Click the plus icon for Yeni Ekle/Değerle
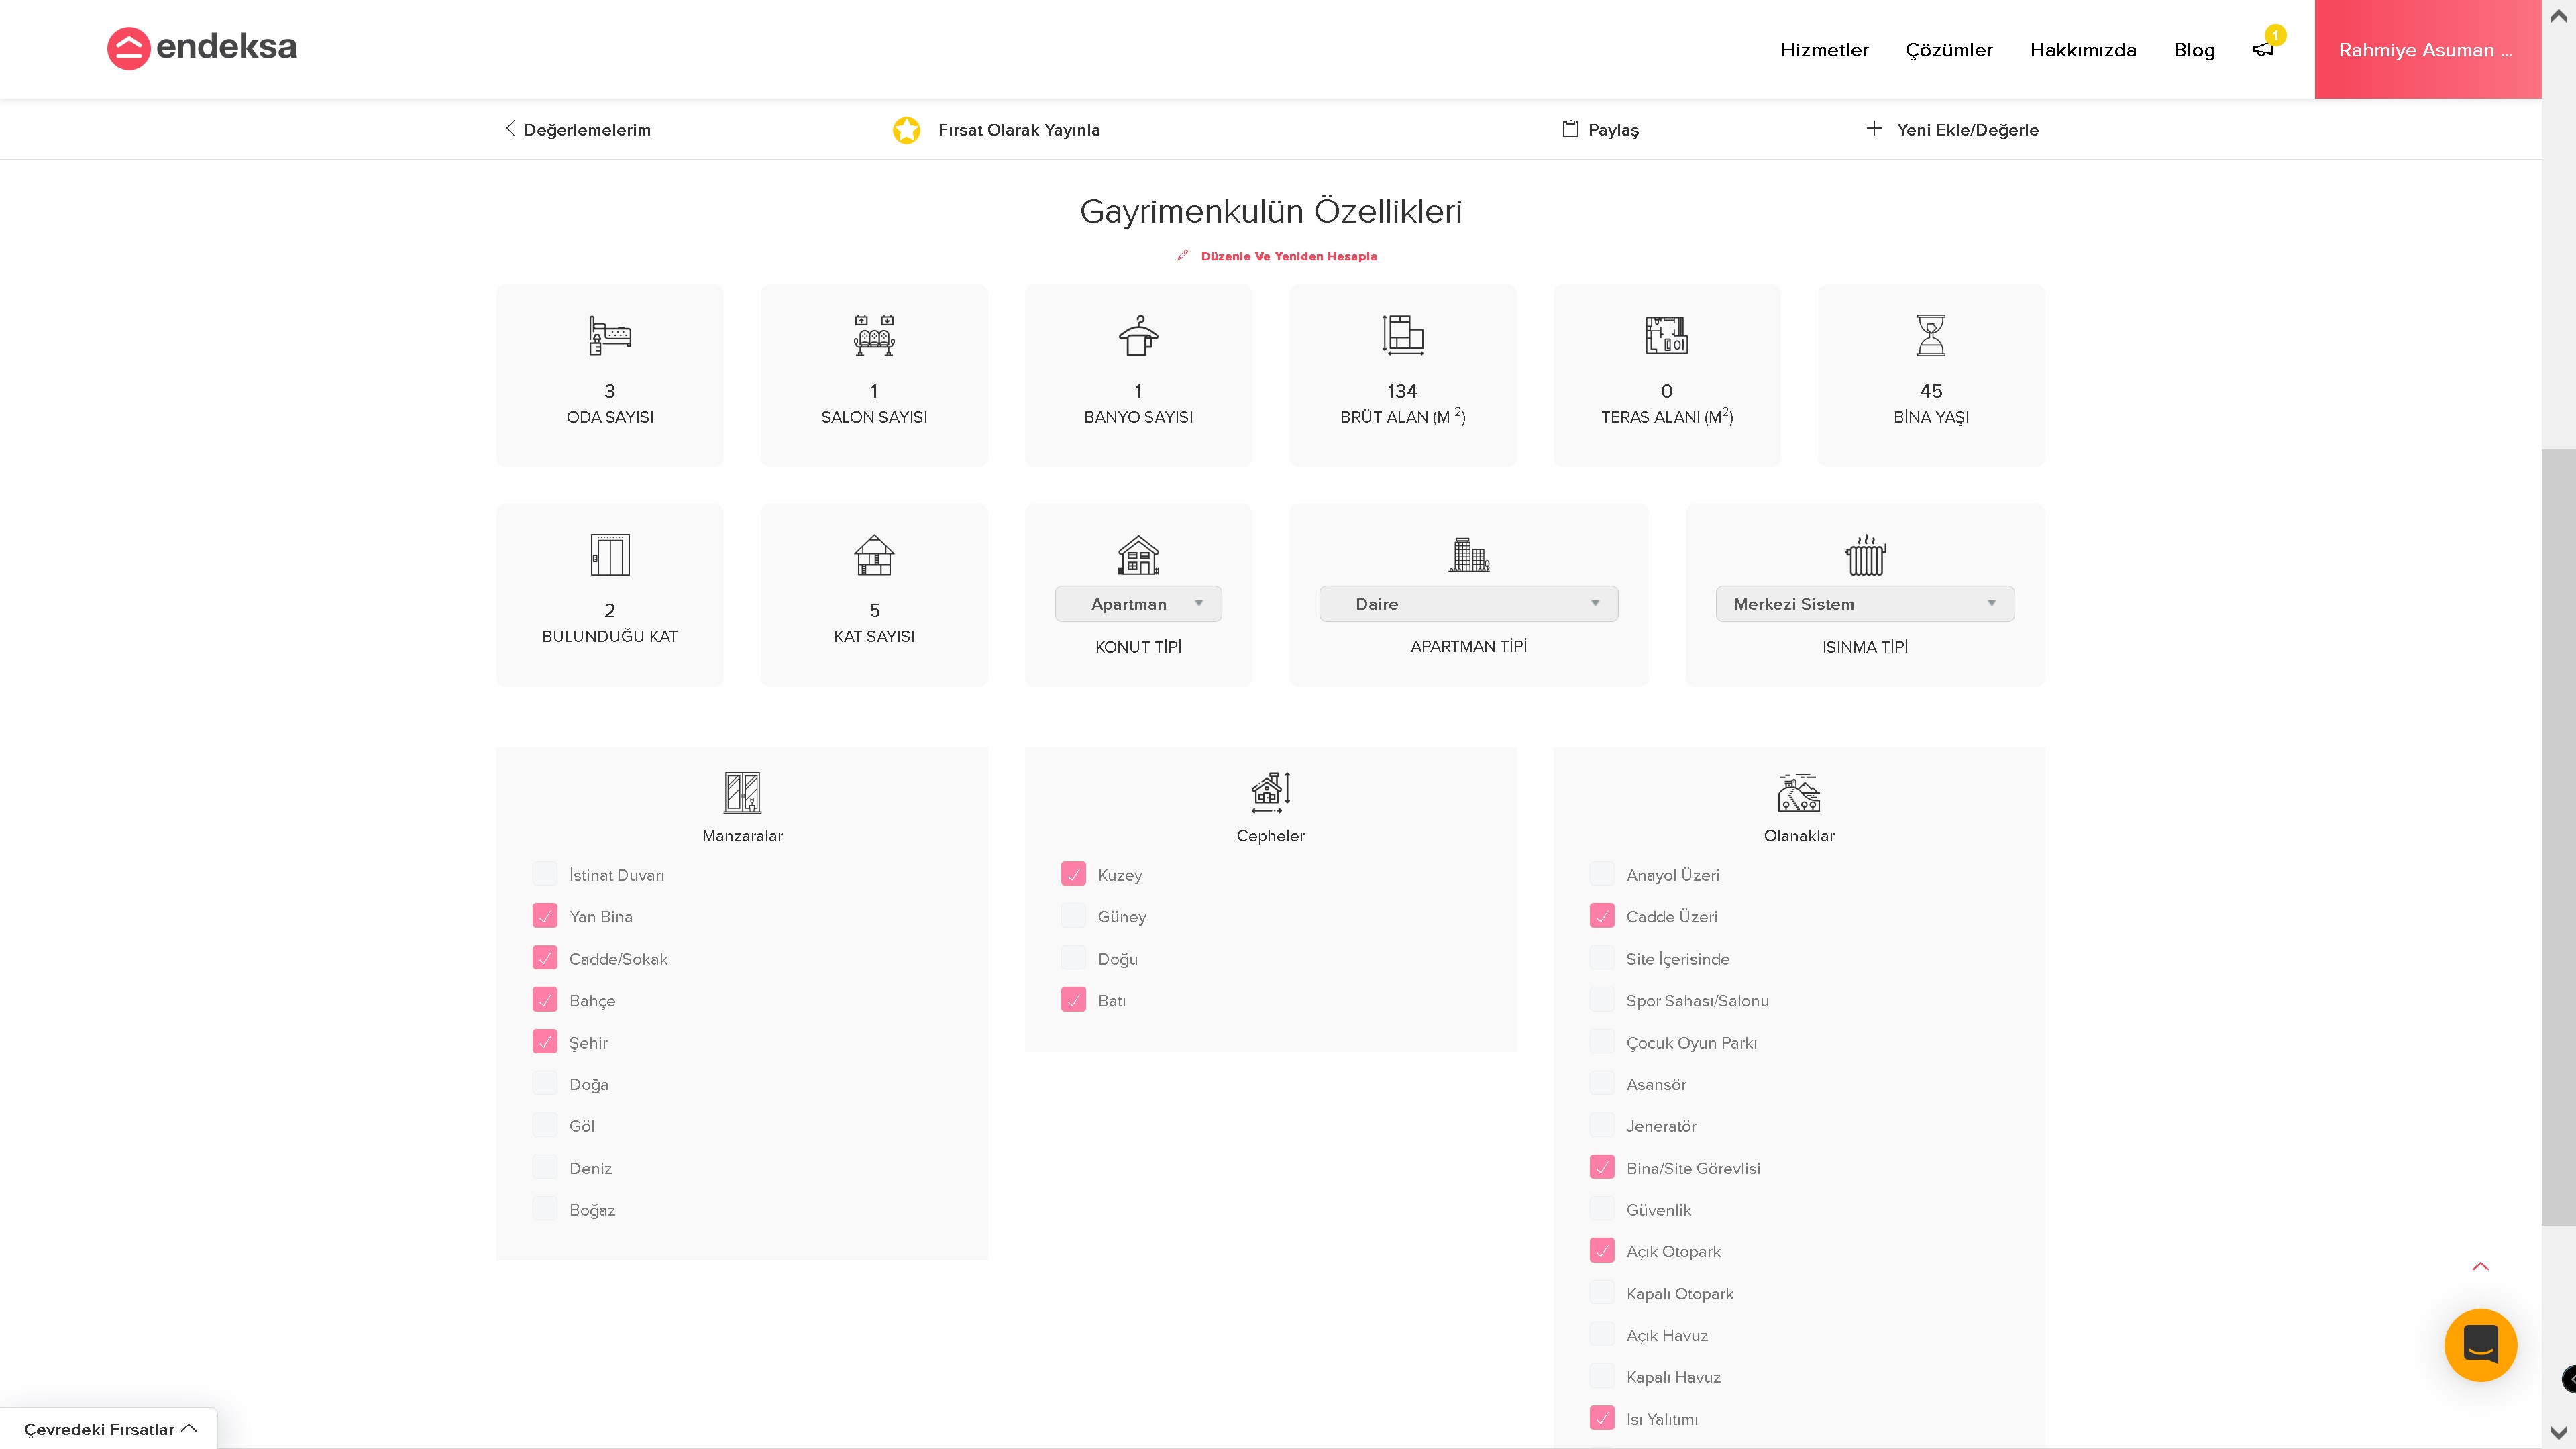Image resolution: width=2576 pixels, height=1449 pixels. click(1874, 129)
